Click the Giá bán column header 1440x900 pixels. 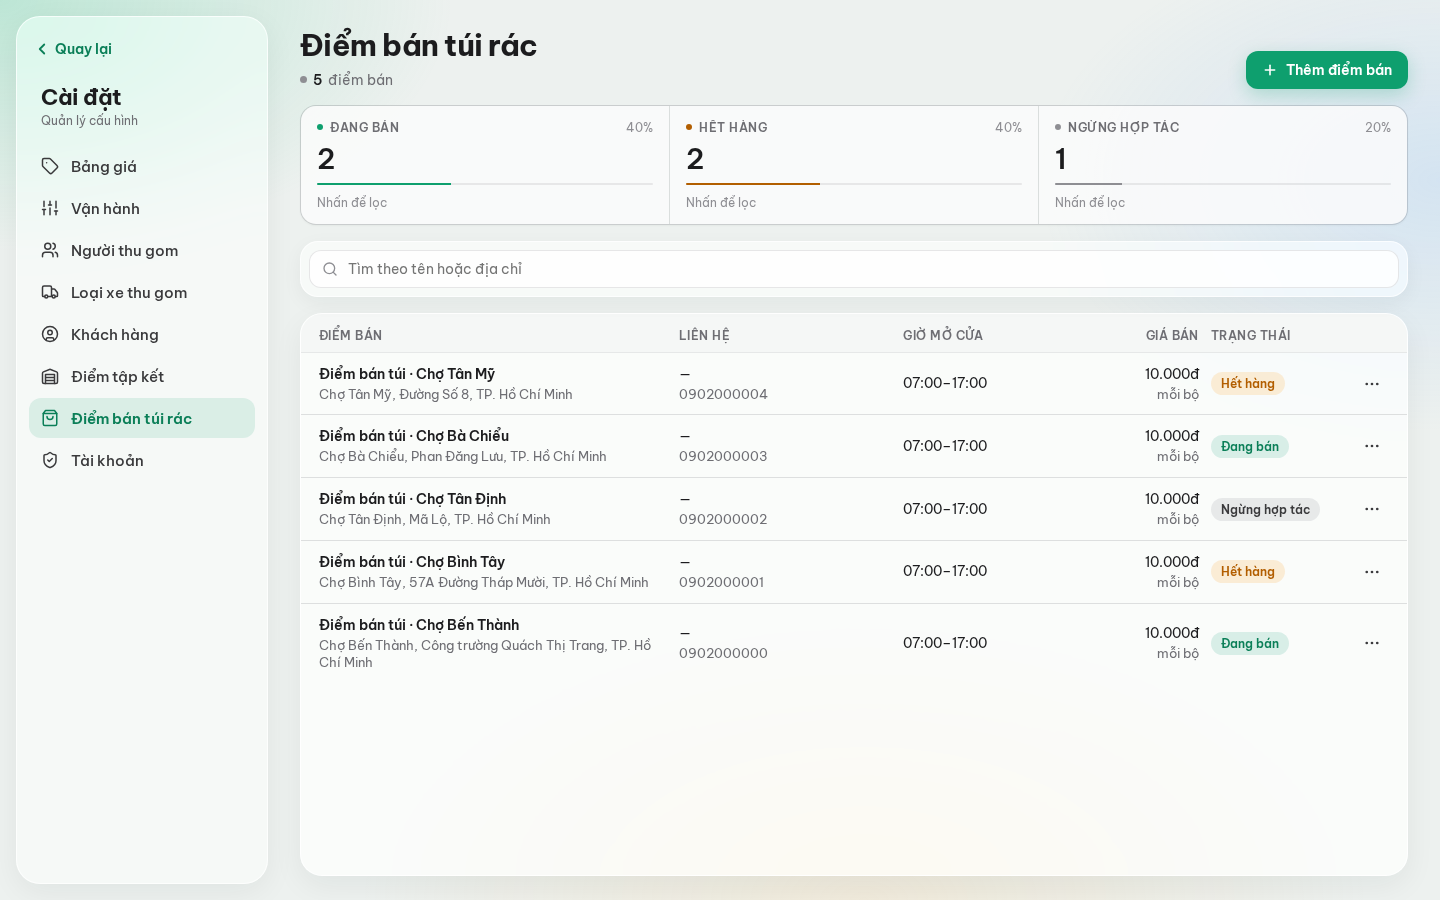click(x=1171, y=335)
